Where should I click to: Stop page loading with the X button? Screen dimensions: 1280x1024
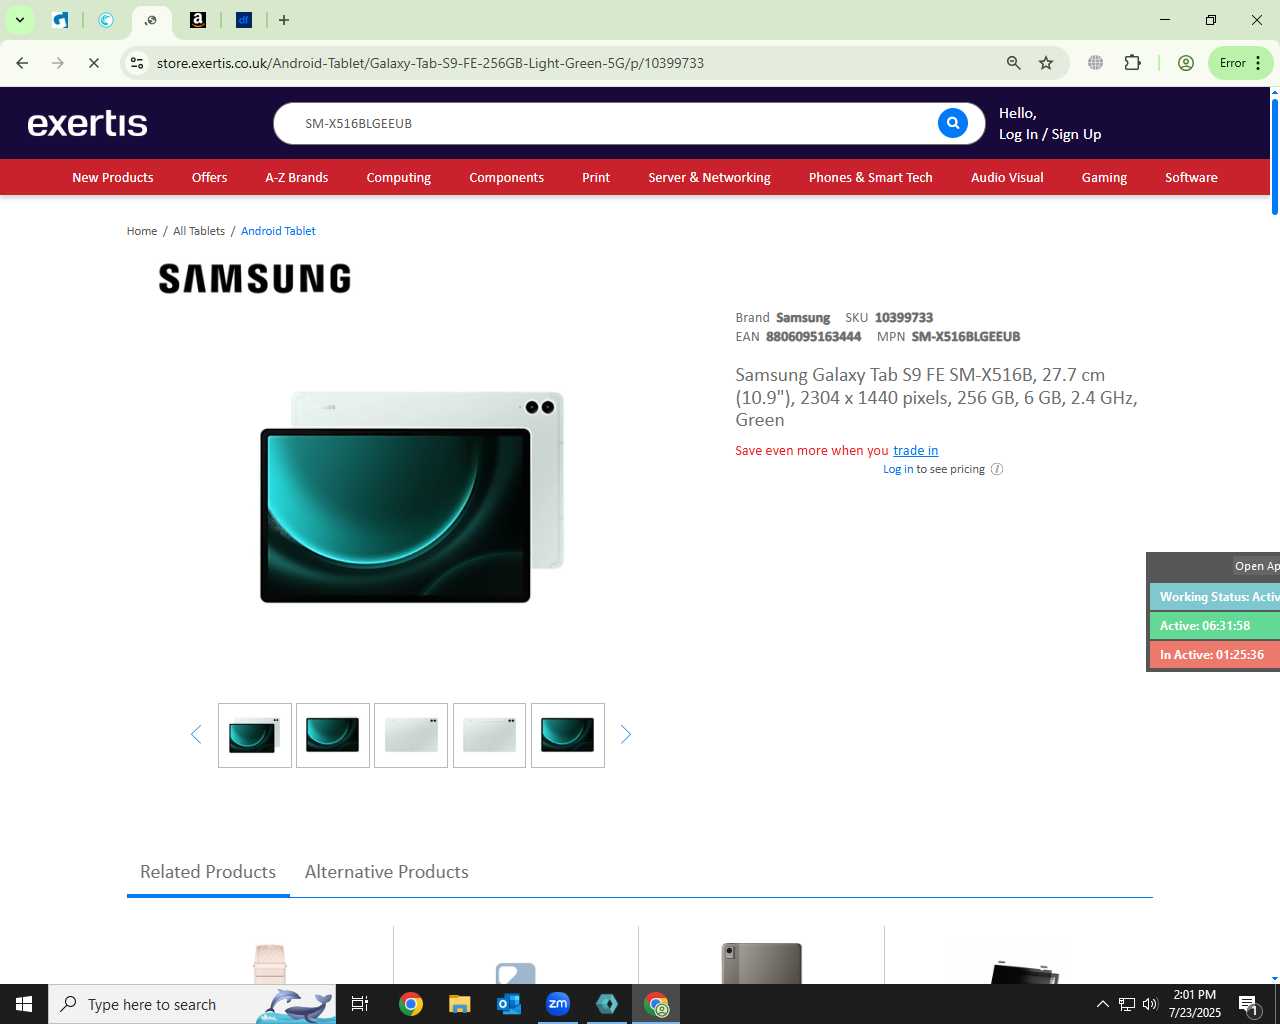(94, 63)
